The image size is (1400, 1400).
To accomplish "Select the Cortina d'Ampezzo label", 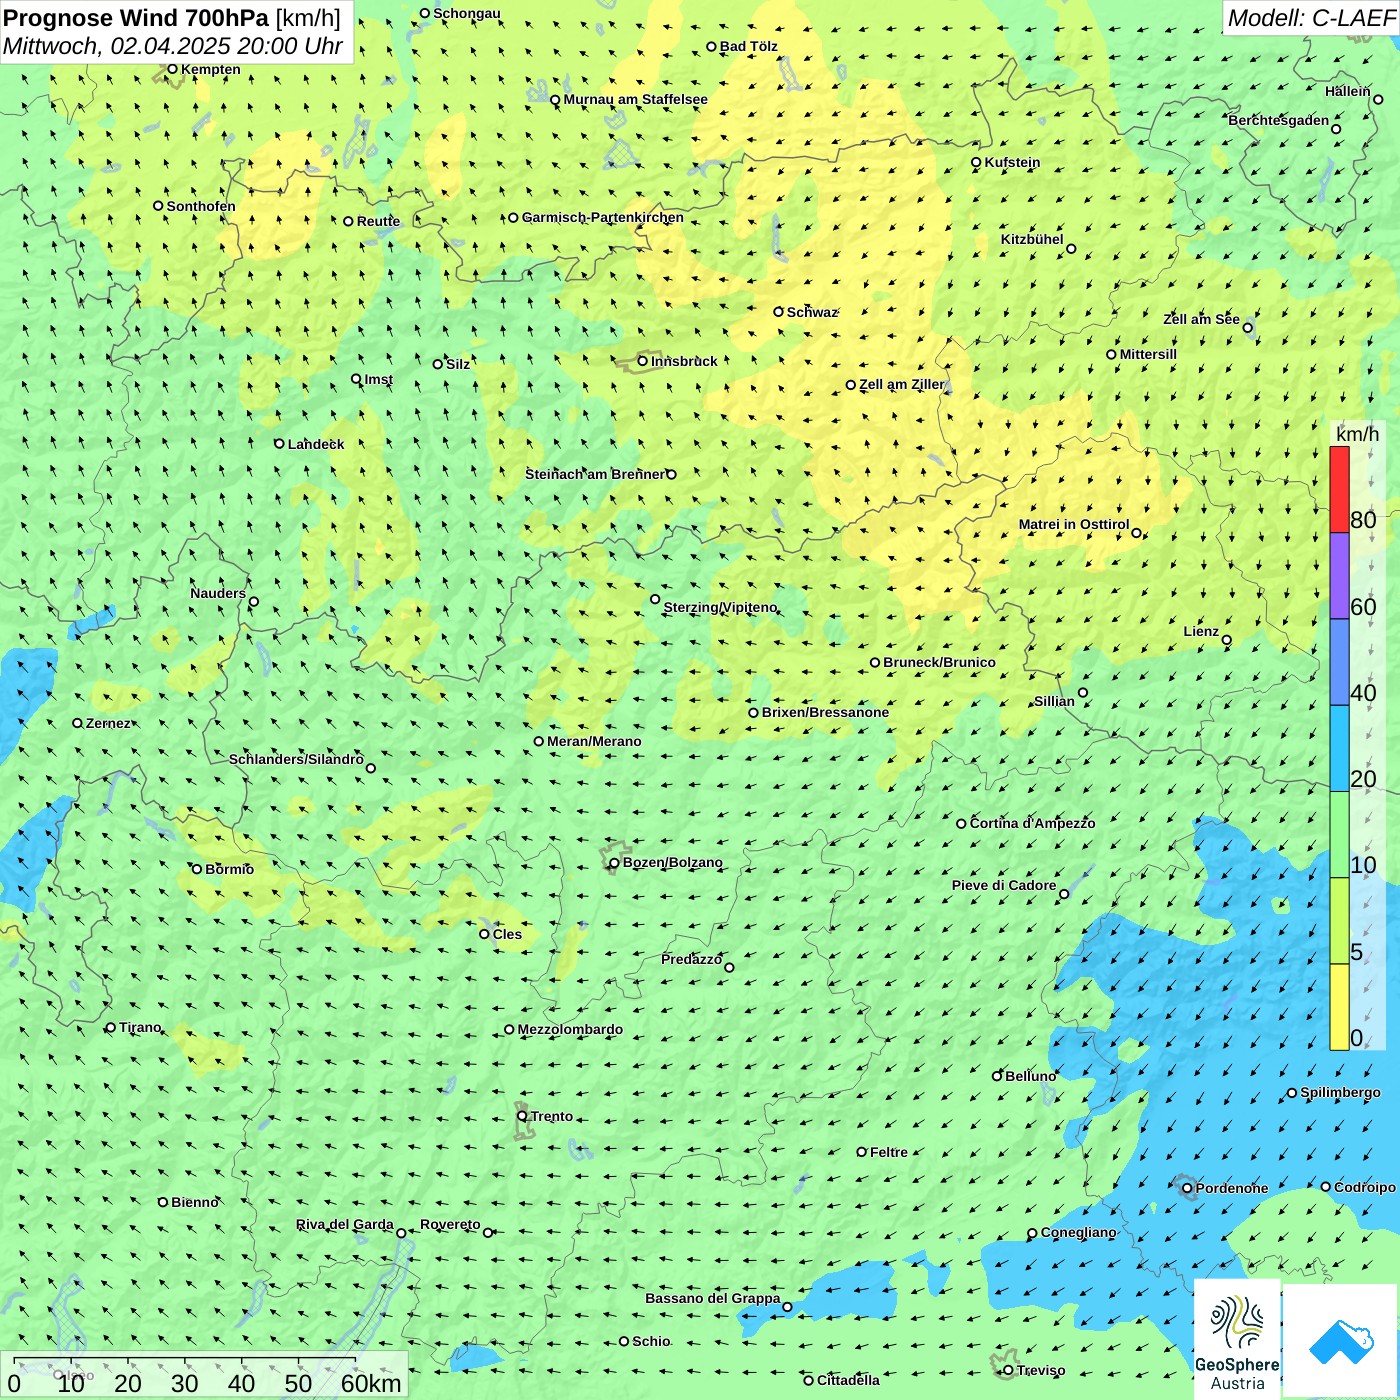I will pyautogui.click(x=1032, y=823).
